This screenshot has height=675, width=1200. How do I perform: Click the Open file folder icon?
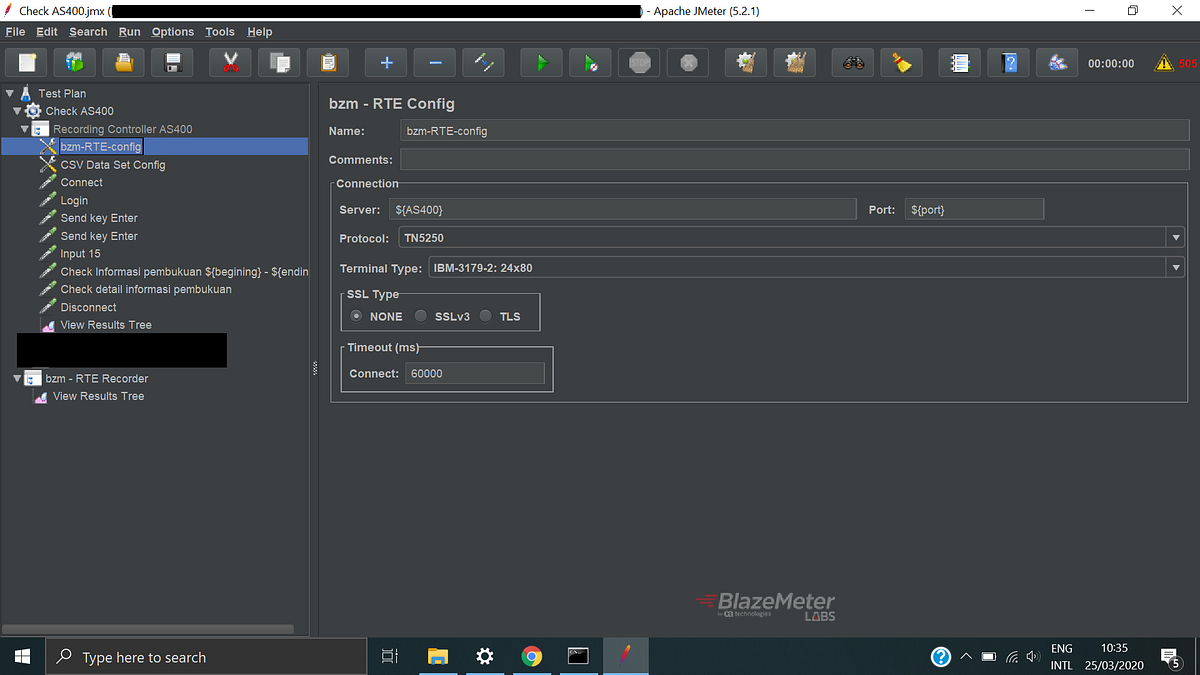(124, 63)
